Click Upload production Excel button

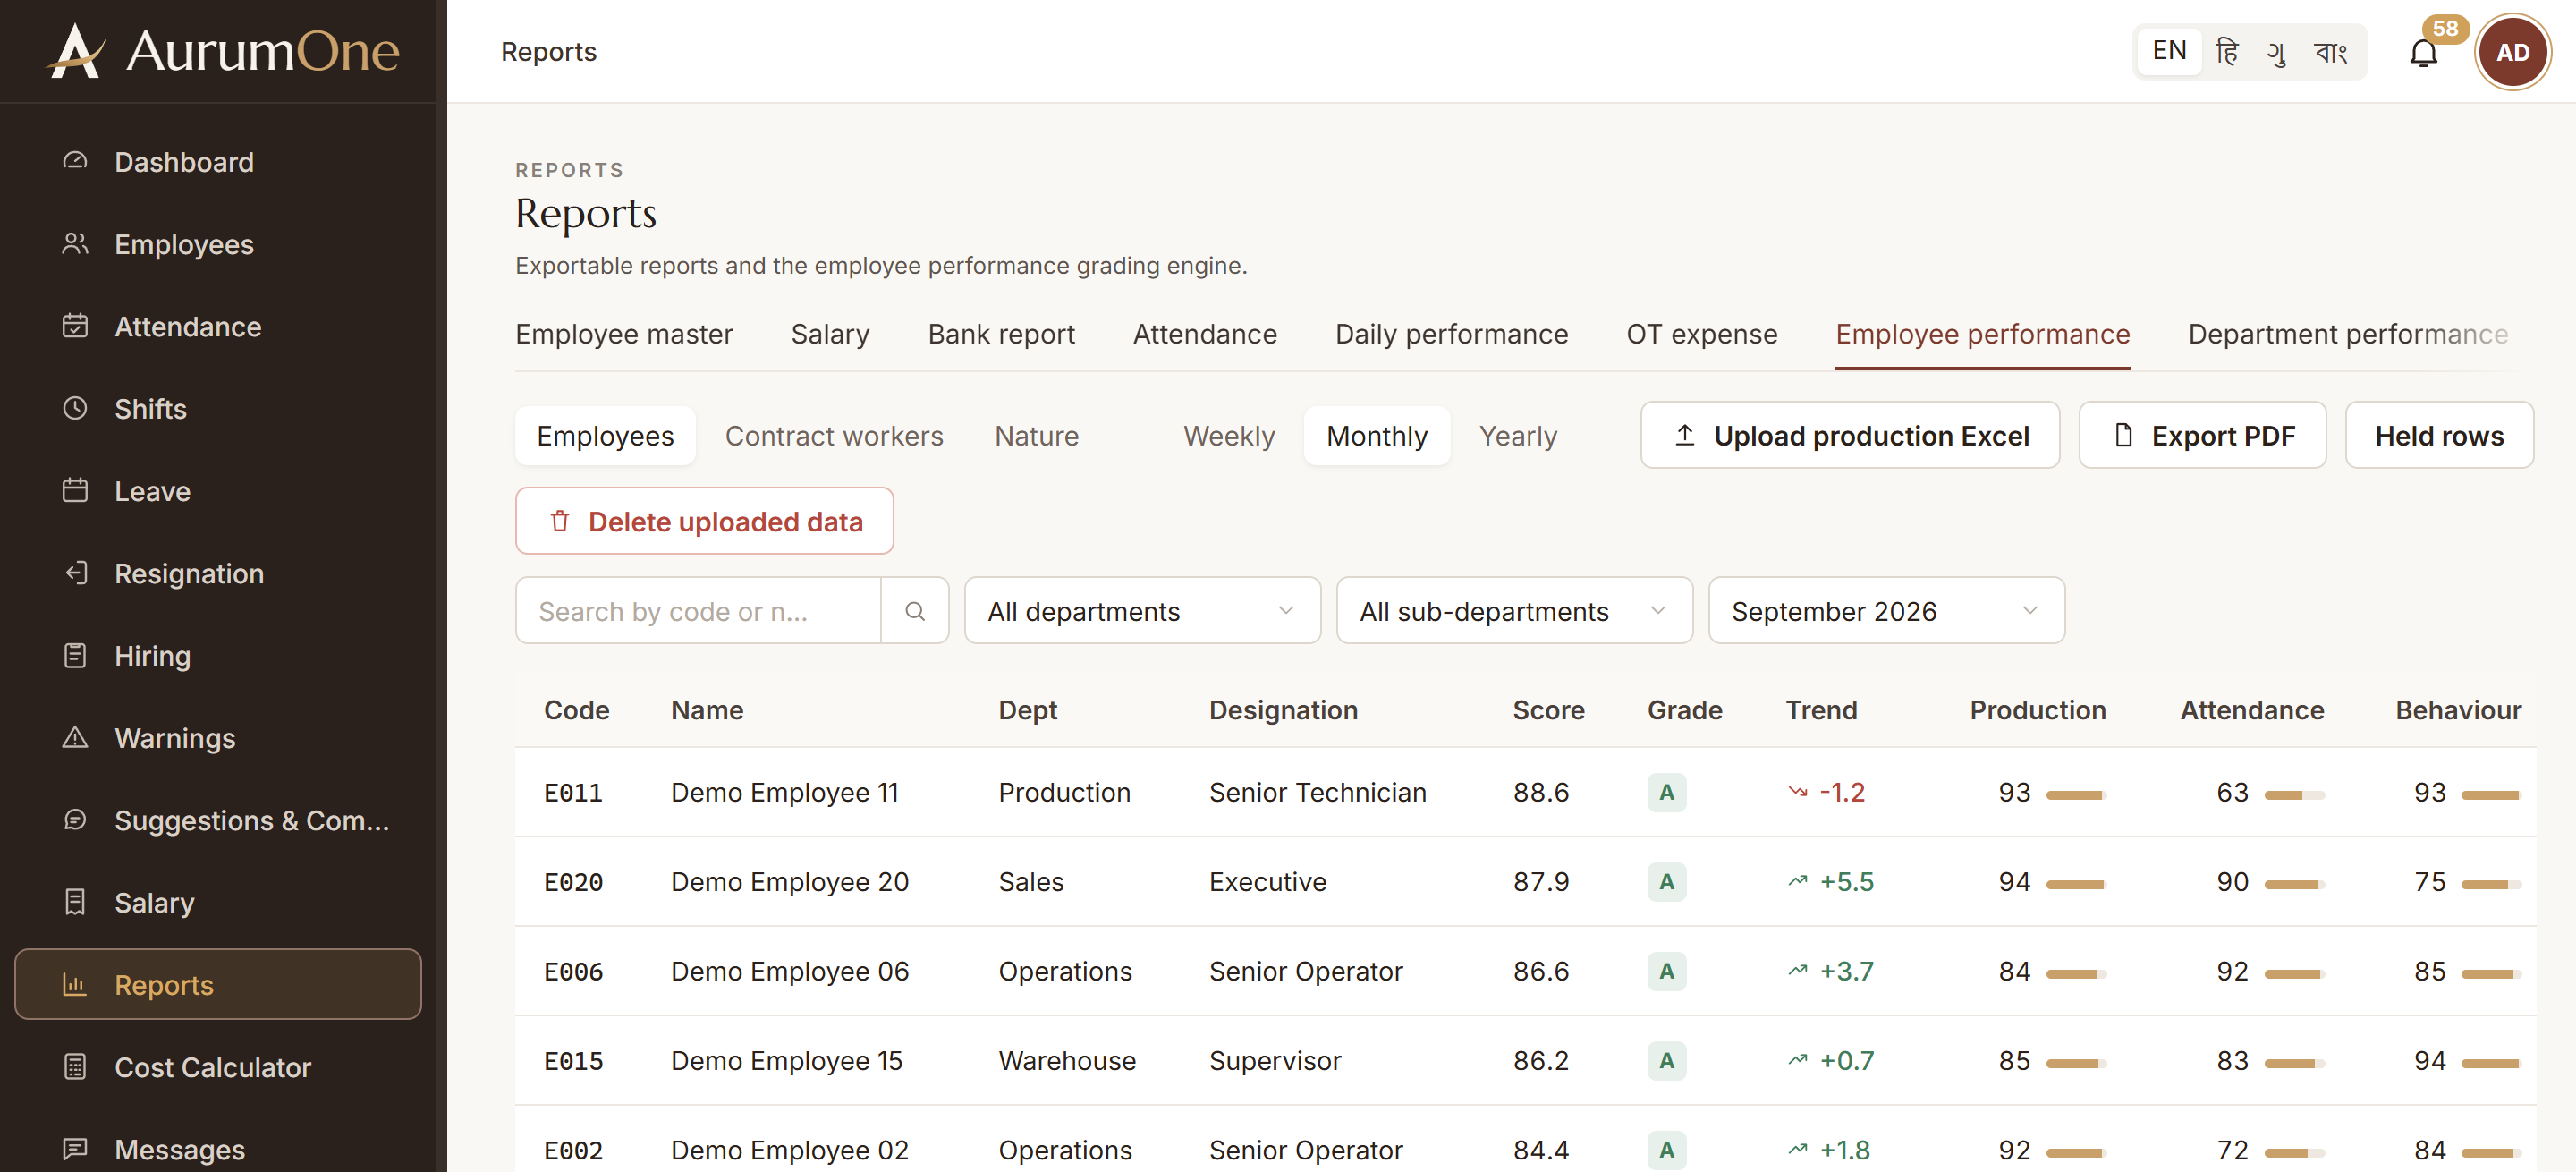1850,435
